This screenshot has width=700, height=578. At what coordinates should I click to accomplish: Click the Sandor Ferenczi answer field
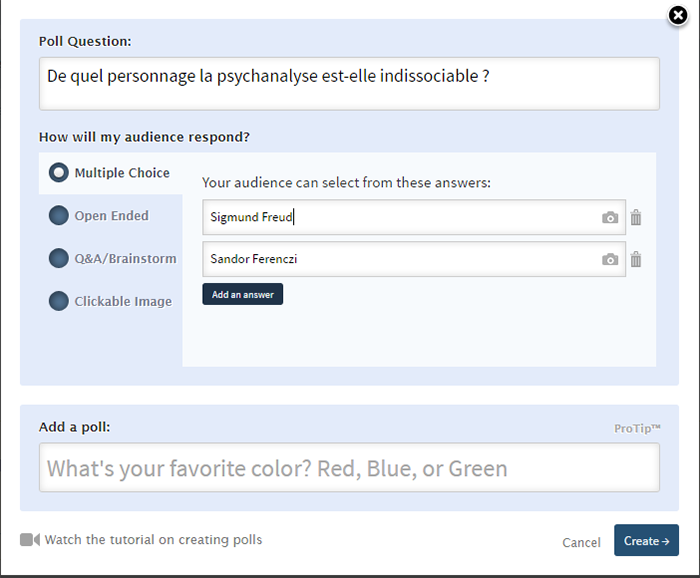pos(414,259)
